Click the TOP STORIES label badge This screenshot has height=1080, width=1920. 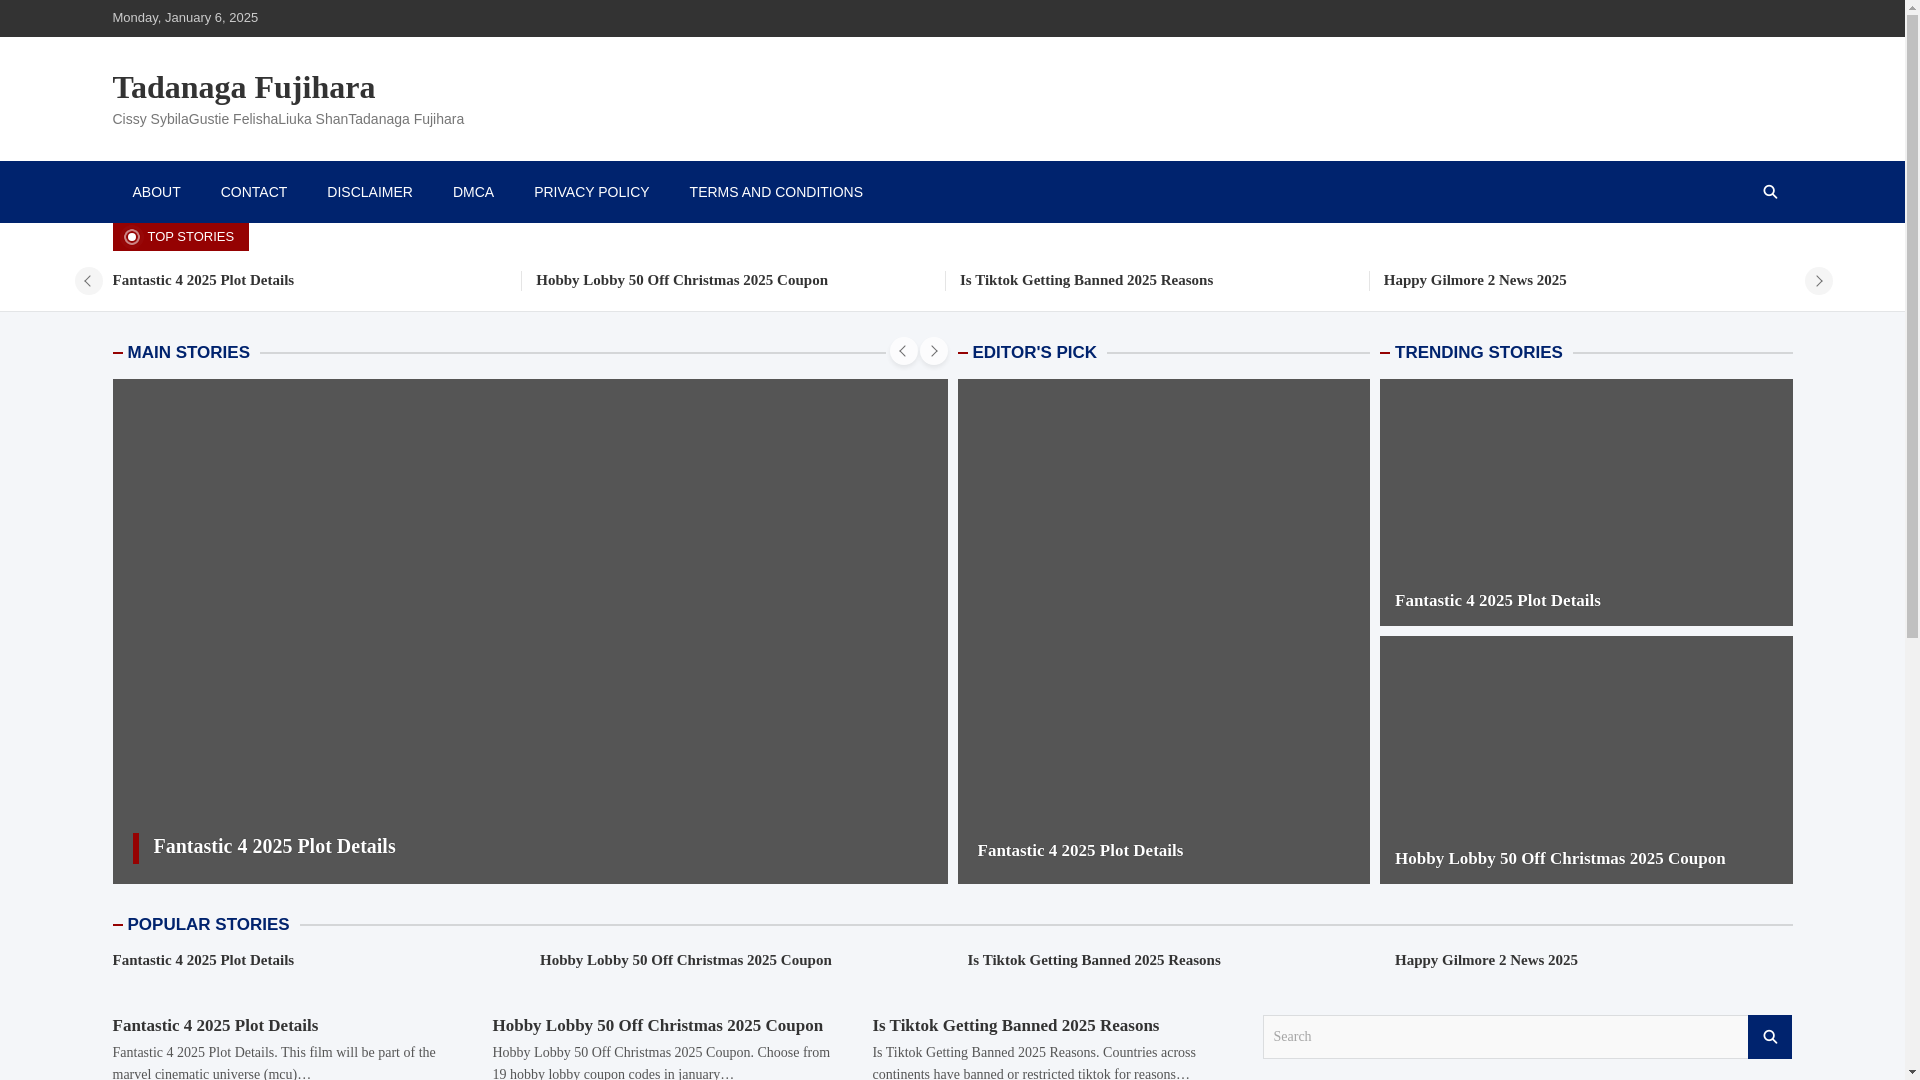point(180,237)
